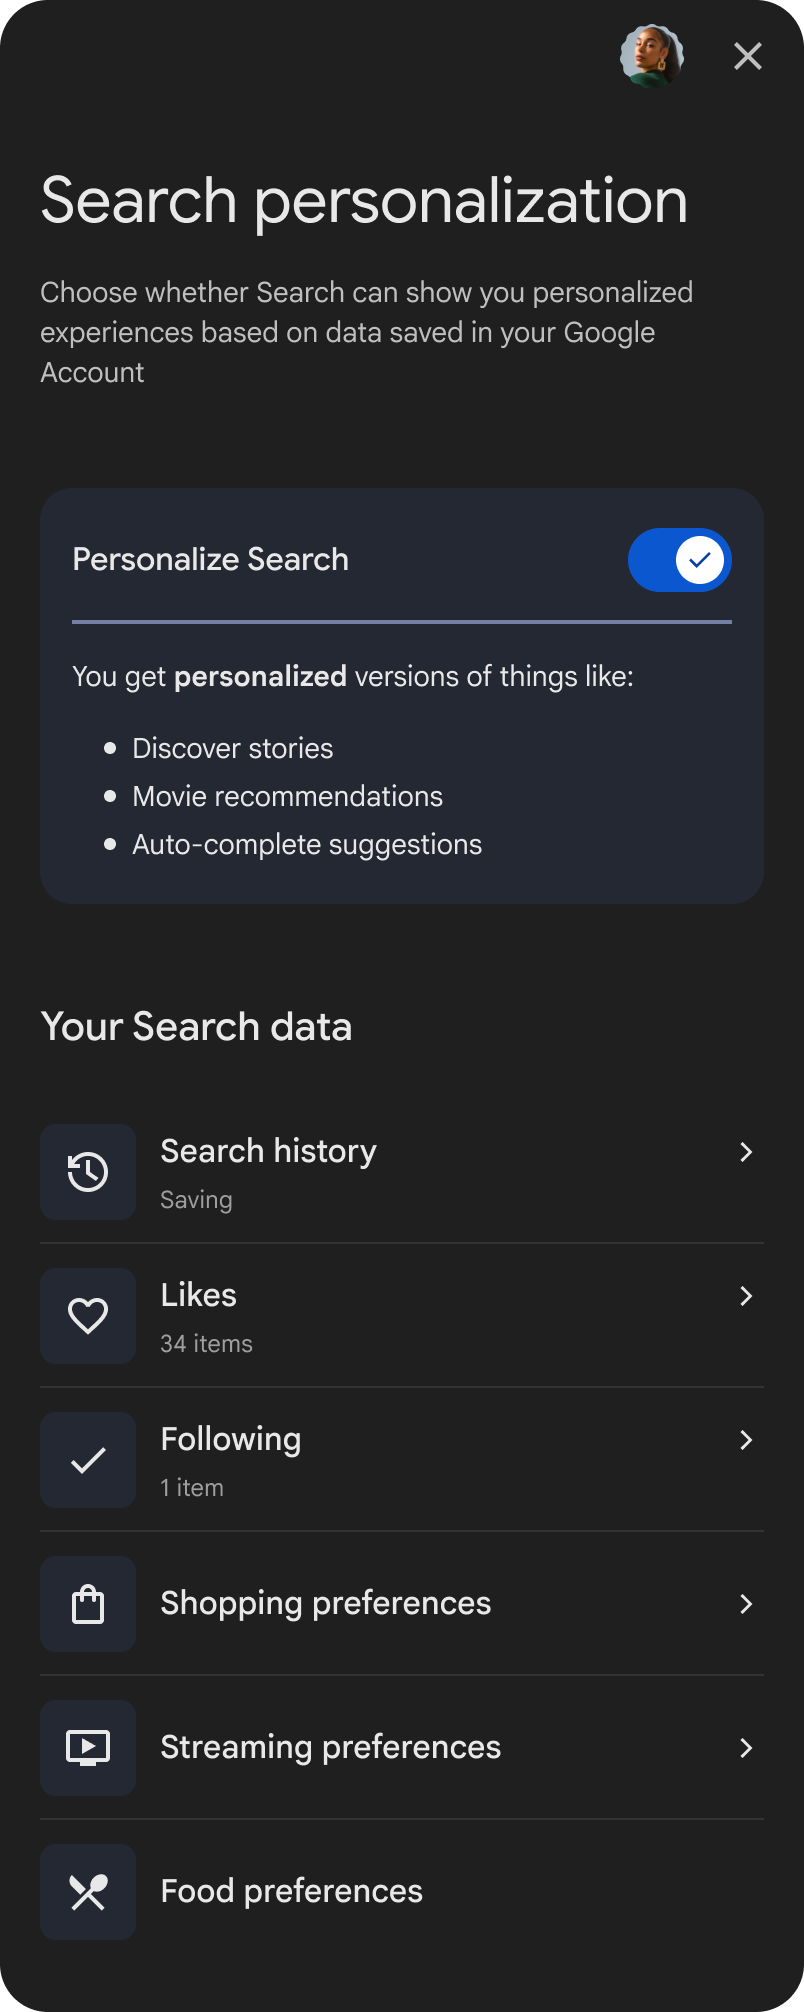
Task: Click the Likes heart icon
Action: click(x=88, y=1316)
